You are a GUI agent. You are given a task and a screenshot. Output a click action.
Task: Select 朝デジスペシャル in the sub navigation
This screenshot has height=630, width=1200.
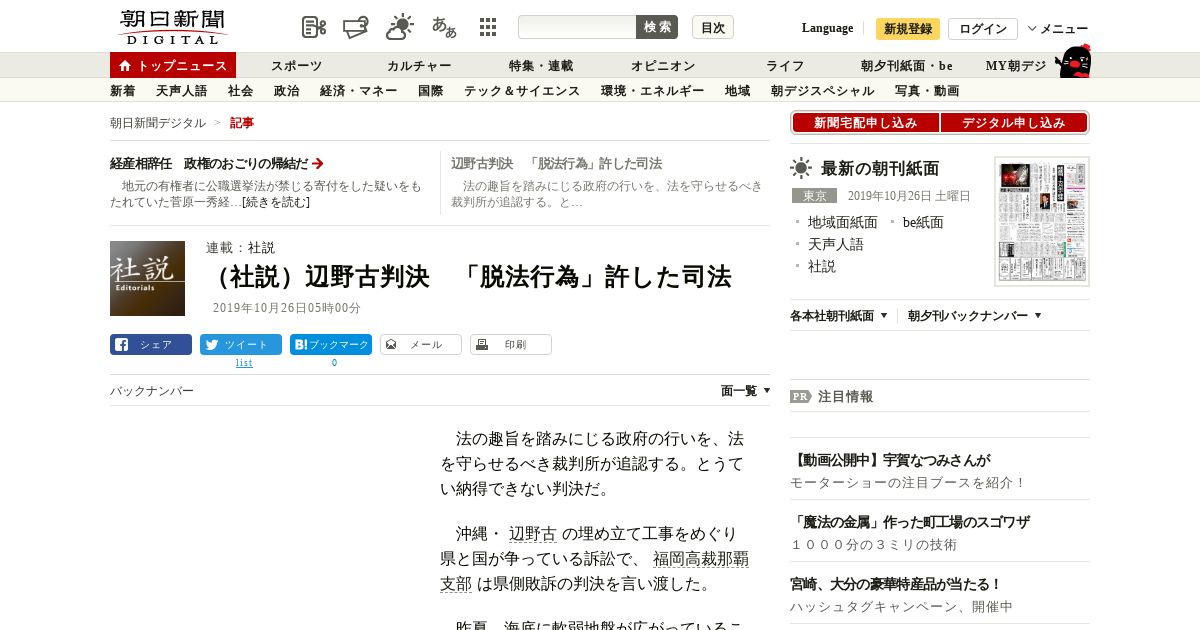coord(823,91)
